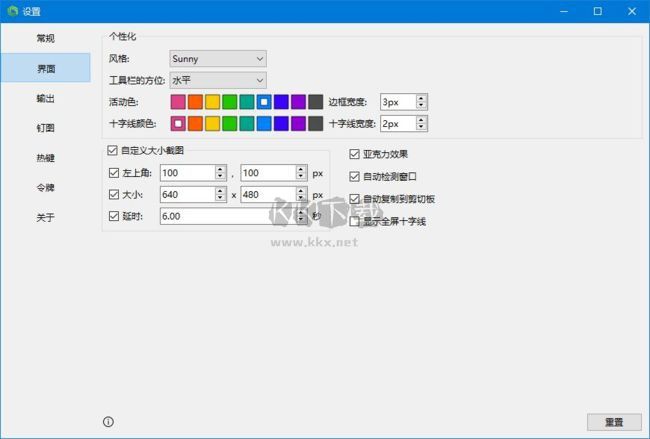The image size is (650, 439).
Task: Decrease 左上角 Y value with down arrow
Action: [301, 177]
